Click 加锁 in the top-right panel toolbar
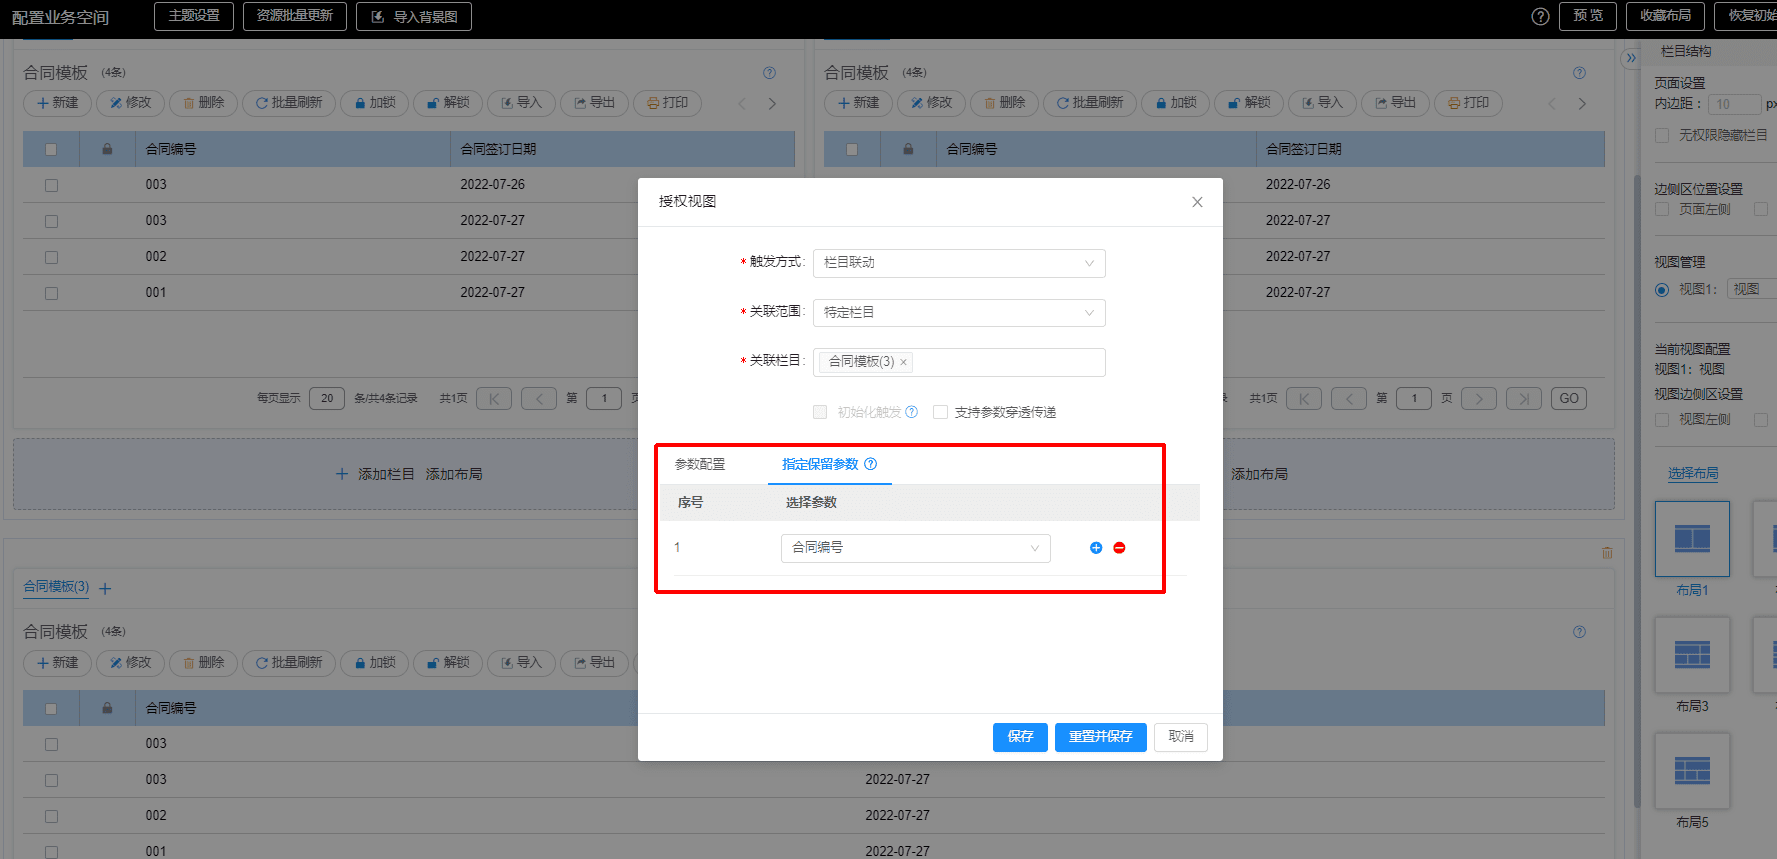 [1176, 103]
